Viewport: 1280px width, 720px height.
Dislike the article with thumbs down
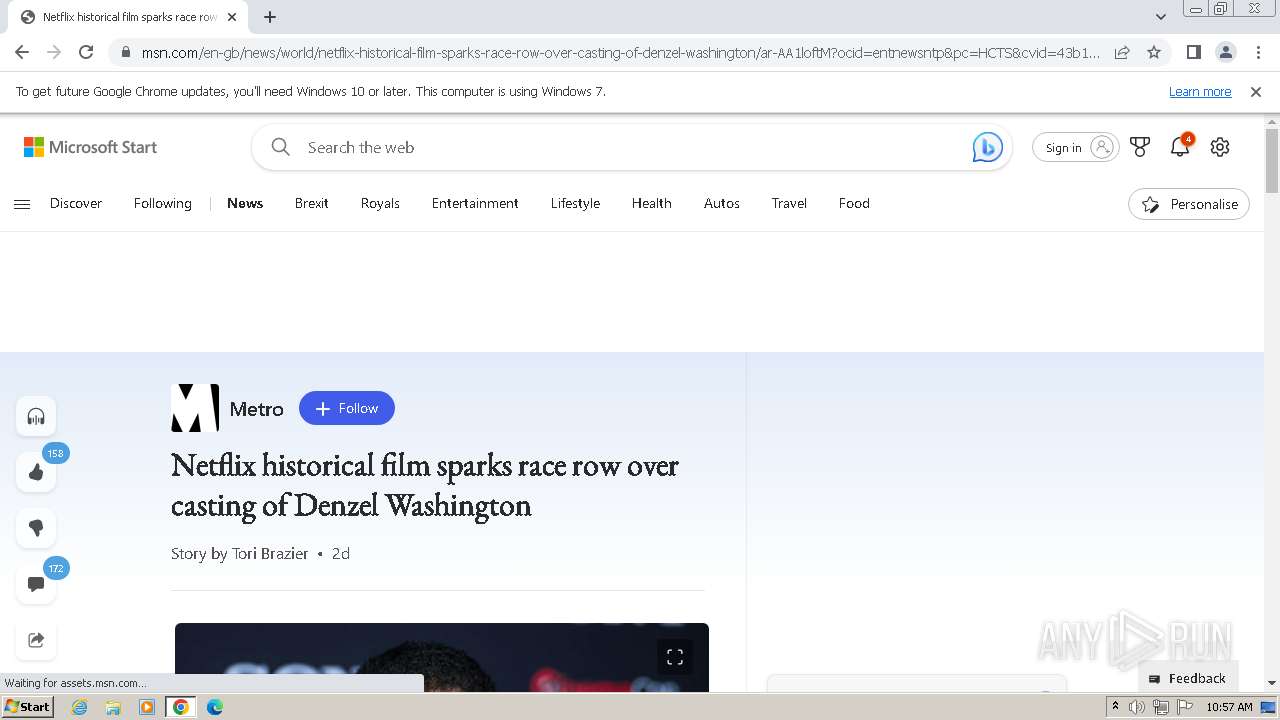36,528
